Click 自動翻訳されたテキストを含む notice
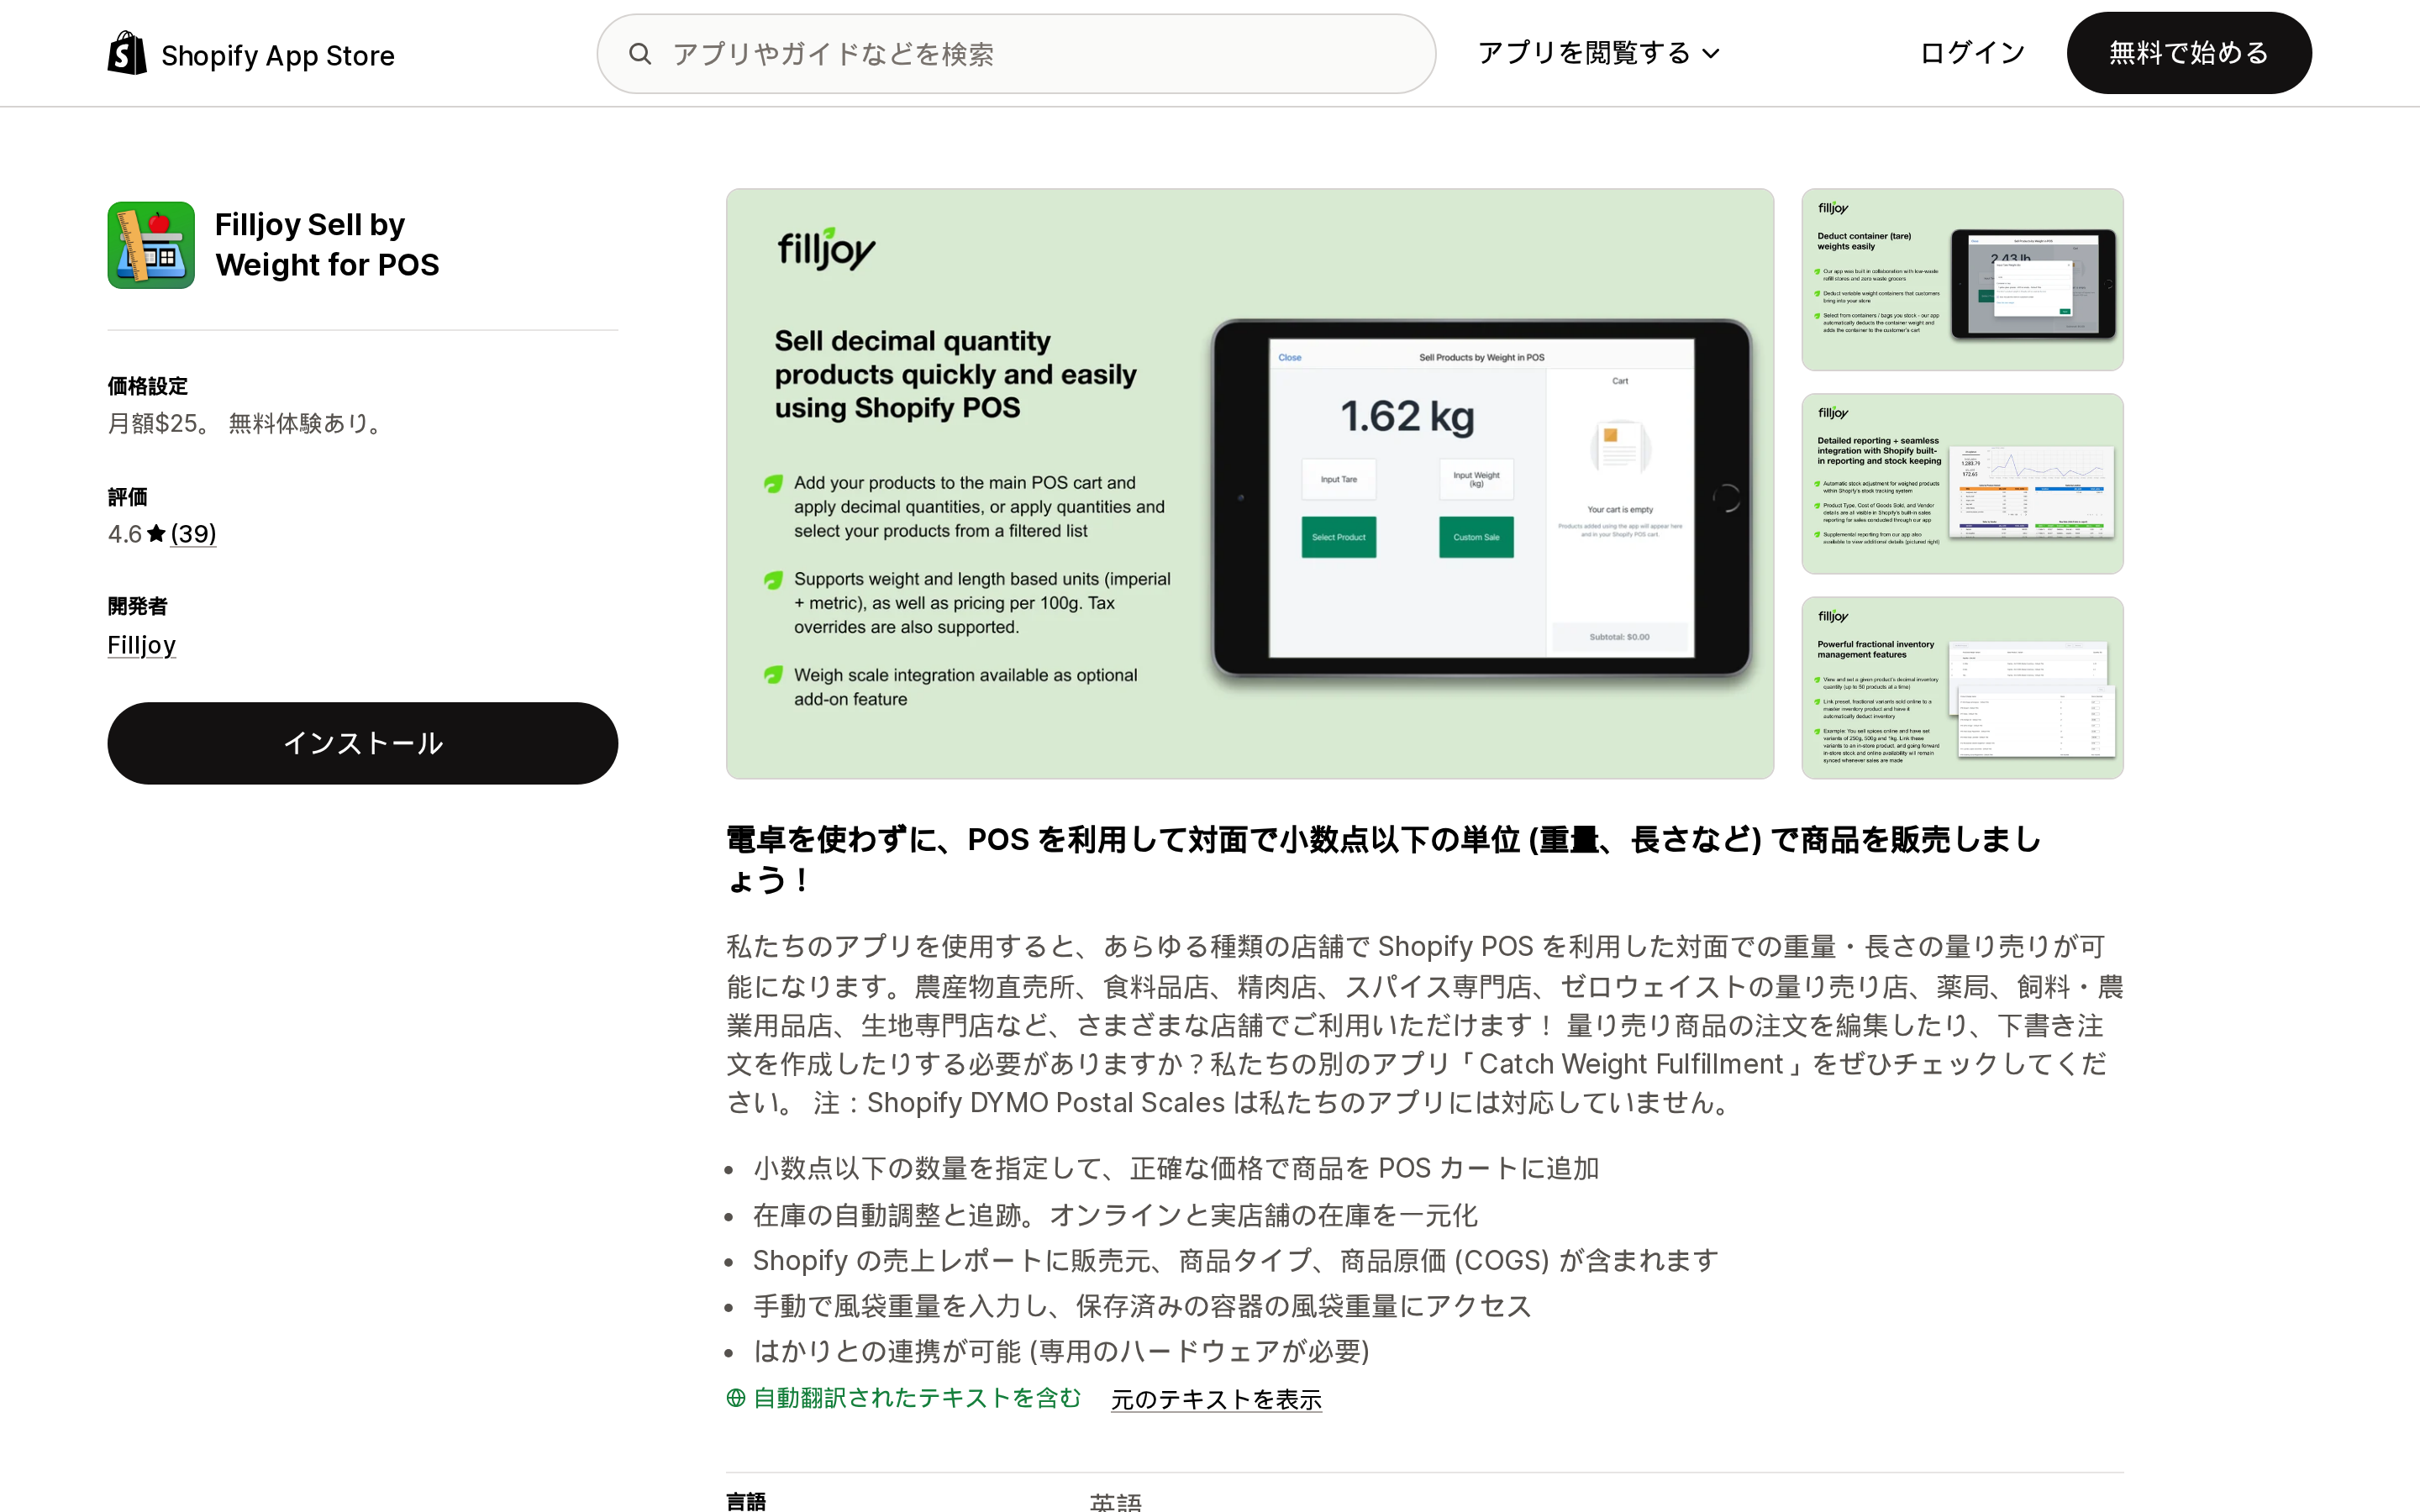Viewport: 2420px width, 1512px height. 917,1398
